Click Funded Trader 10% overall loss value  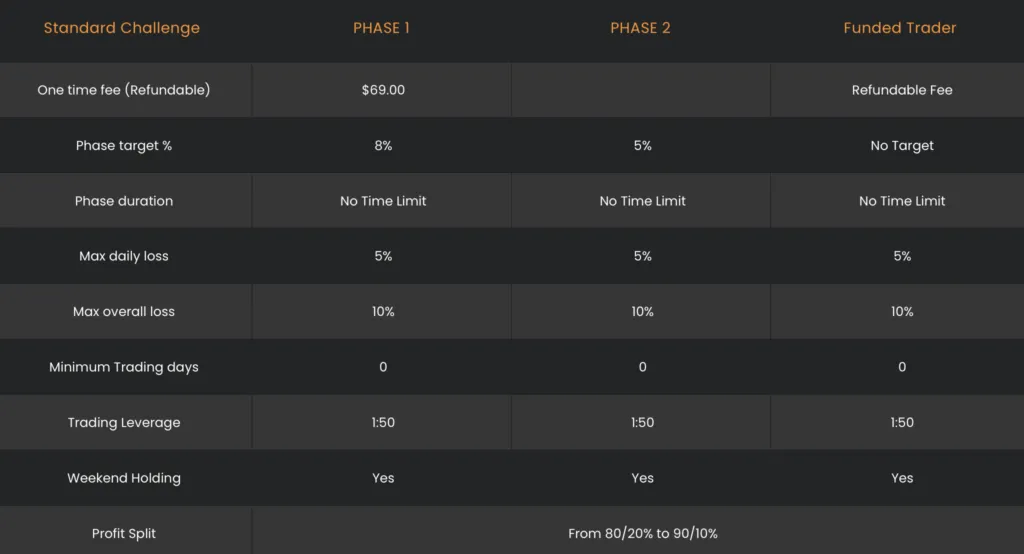(x=902, y=312)
